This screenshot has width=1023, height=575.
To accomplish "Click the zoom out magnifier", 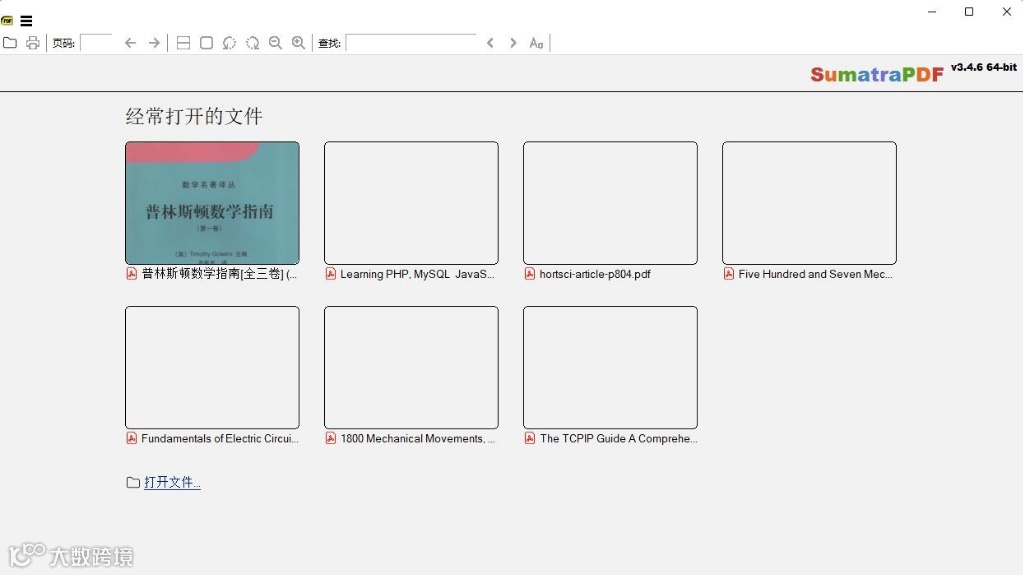I will click(275, 43).
